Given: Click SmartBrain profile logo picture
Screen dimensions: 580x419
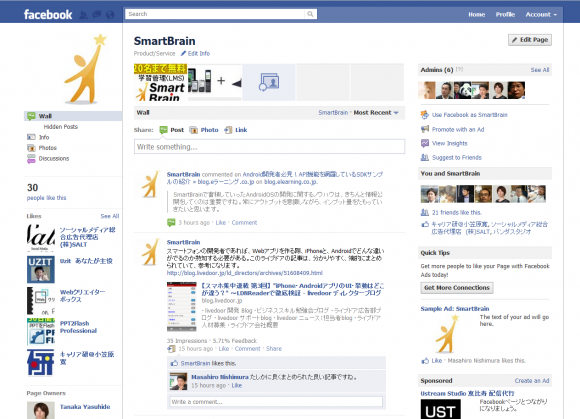Looking at the screenshot, I should pos(85,69).
